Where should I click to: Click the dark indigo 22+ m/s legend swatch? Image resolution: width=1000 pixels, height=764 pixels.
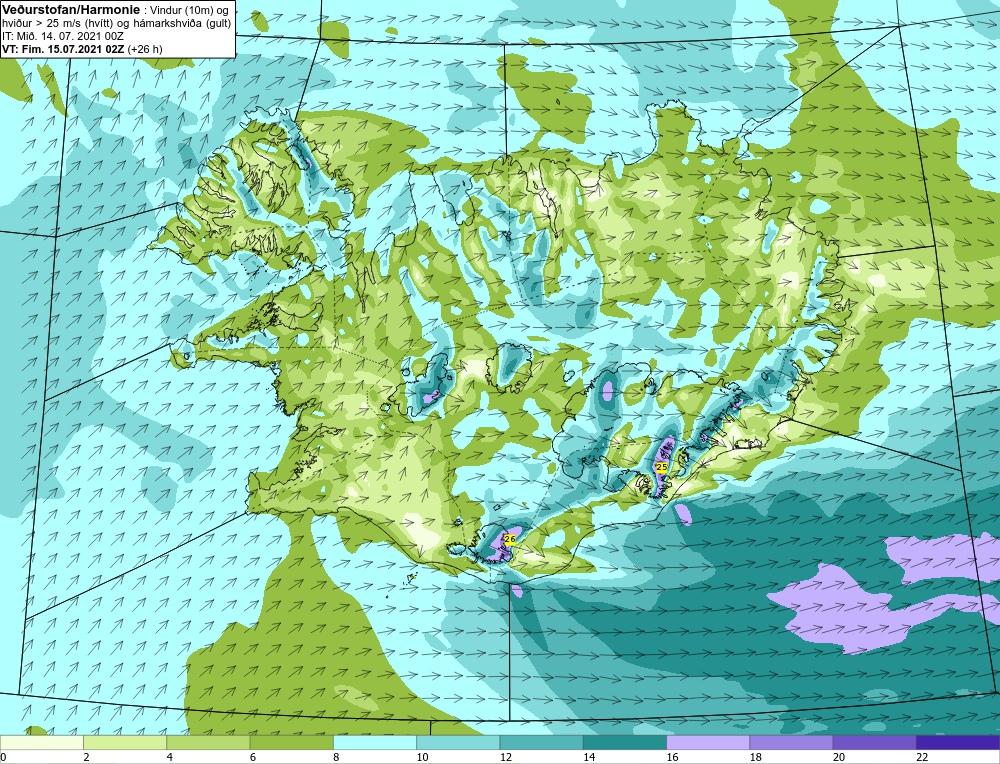(958, 742)
